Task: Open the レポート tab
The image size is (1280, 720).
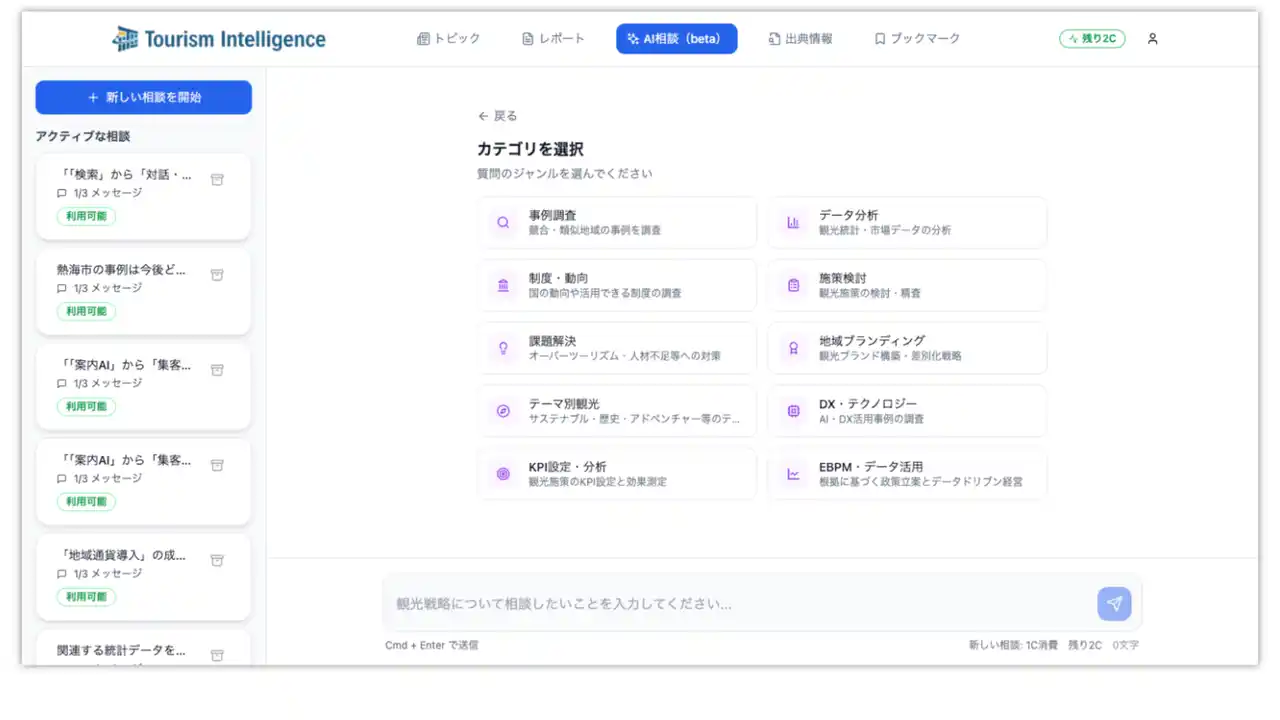Action: pyautogui.click(x=553, y=39)
